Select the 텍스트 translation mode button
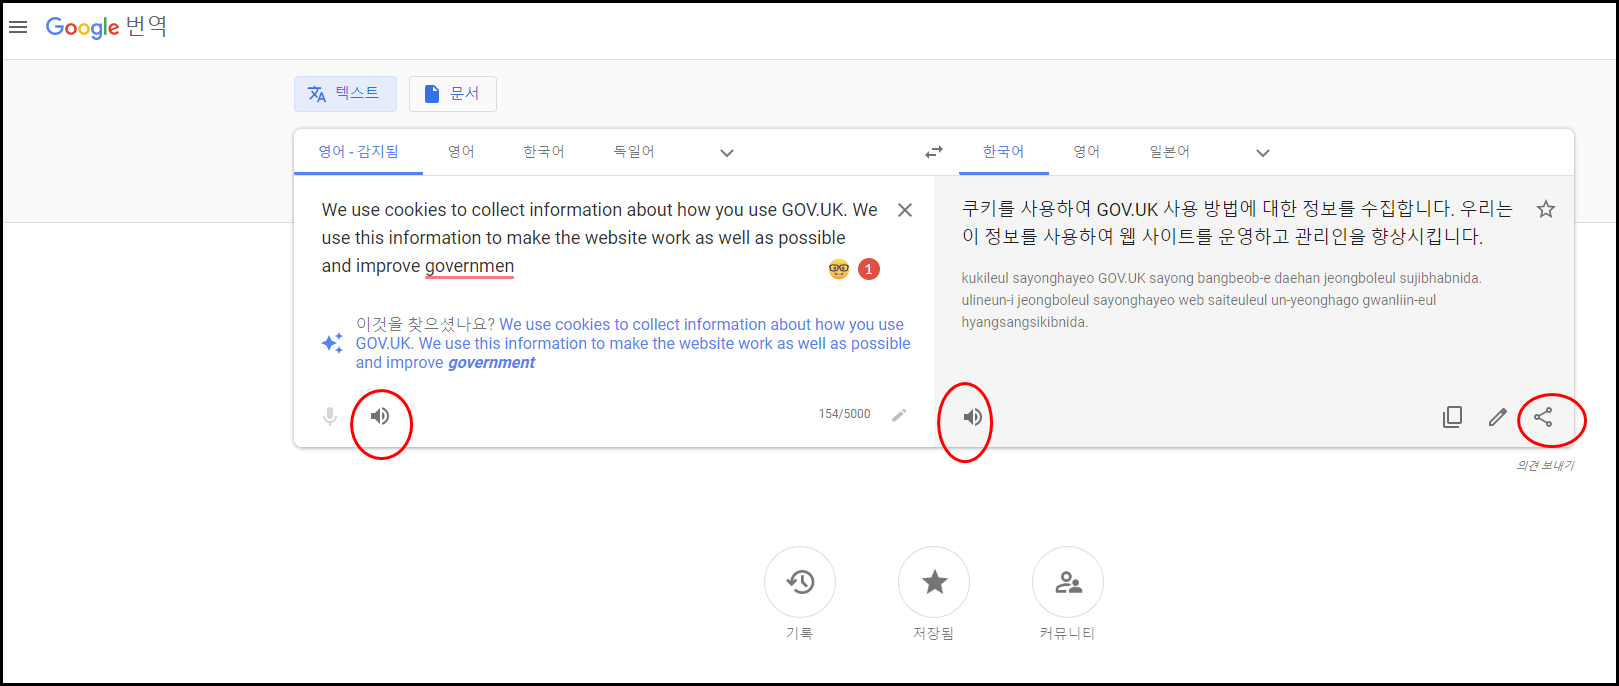Screen dimensions: 1619x686 pos(345,94)
